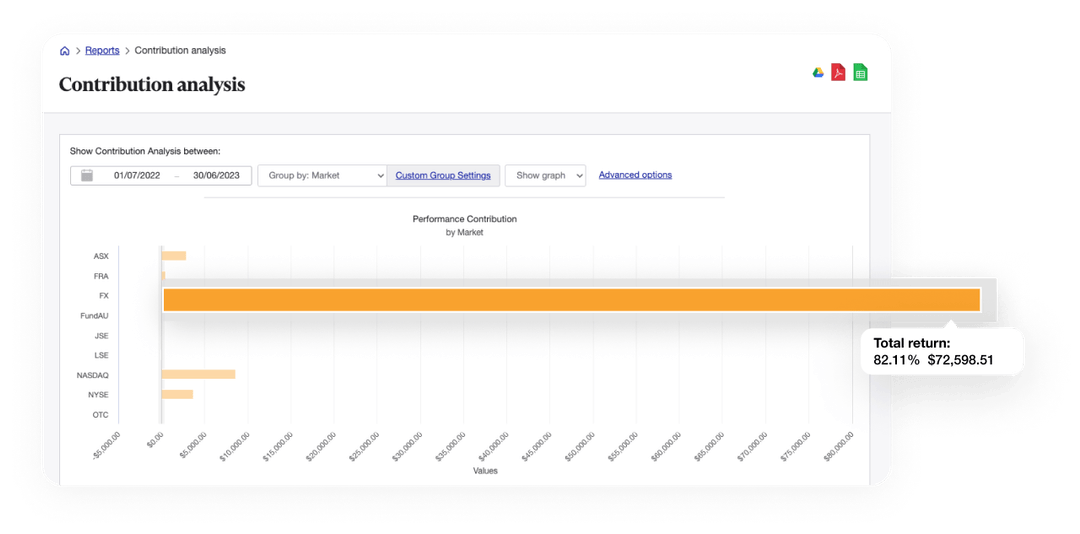Expand the Group by: Market dropdown
The height and width of the screenshot is (534, 1080).
pyautogui.click(x=322, y=175)
